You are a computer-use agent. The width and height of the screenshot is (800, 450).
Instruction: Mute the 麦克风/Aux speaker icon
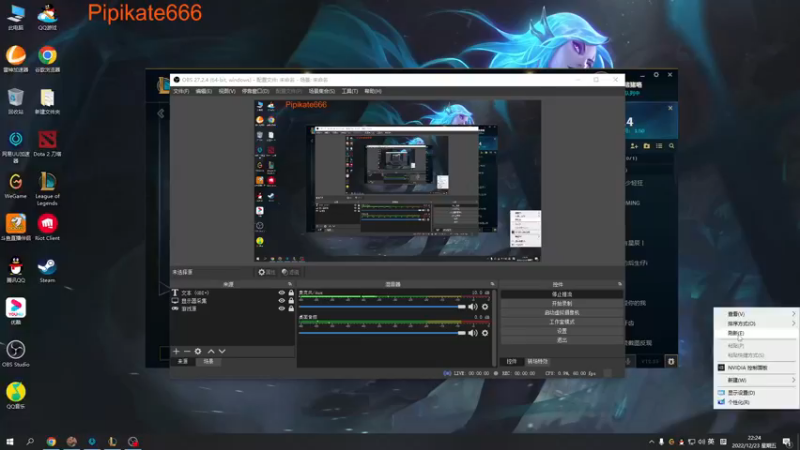click(x=473, y=307)
